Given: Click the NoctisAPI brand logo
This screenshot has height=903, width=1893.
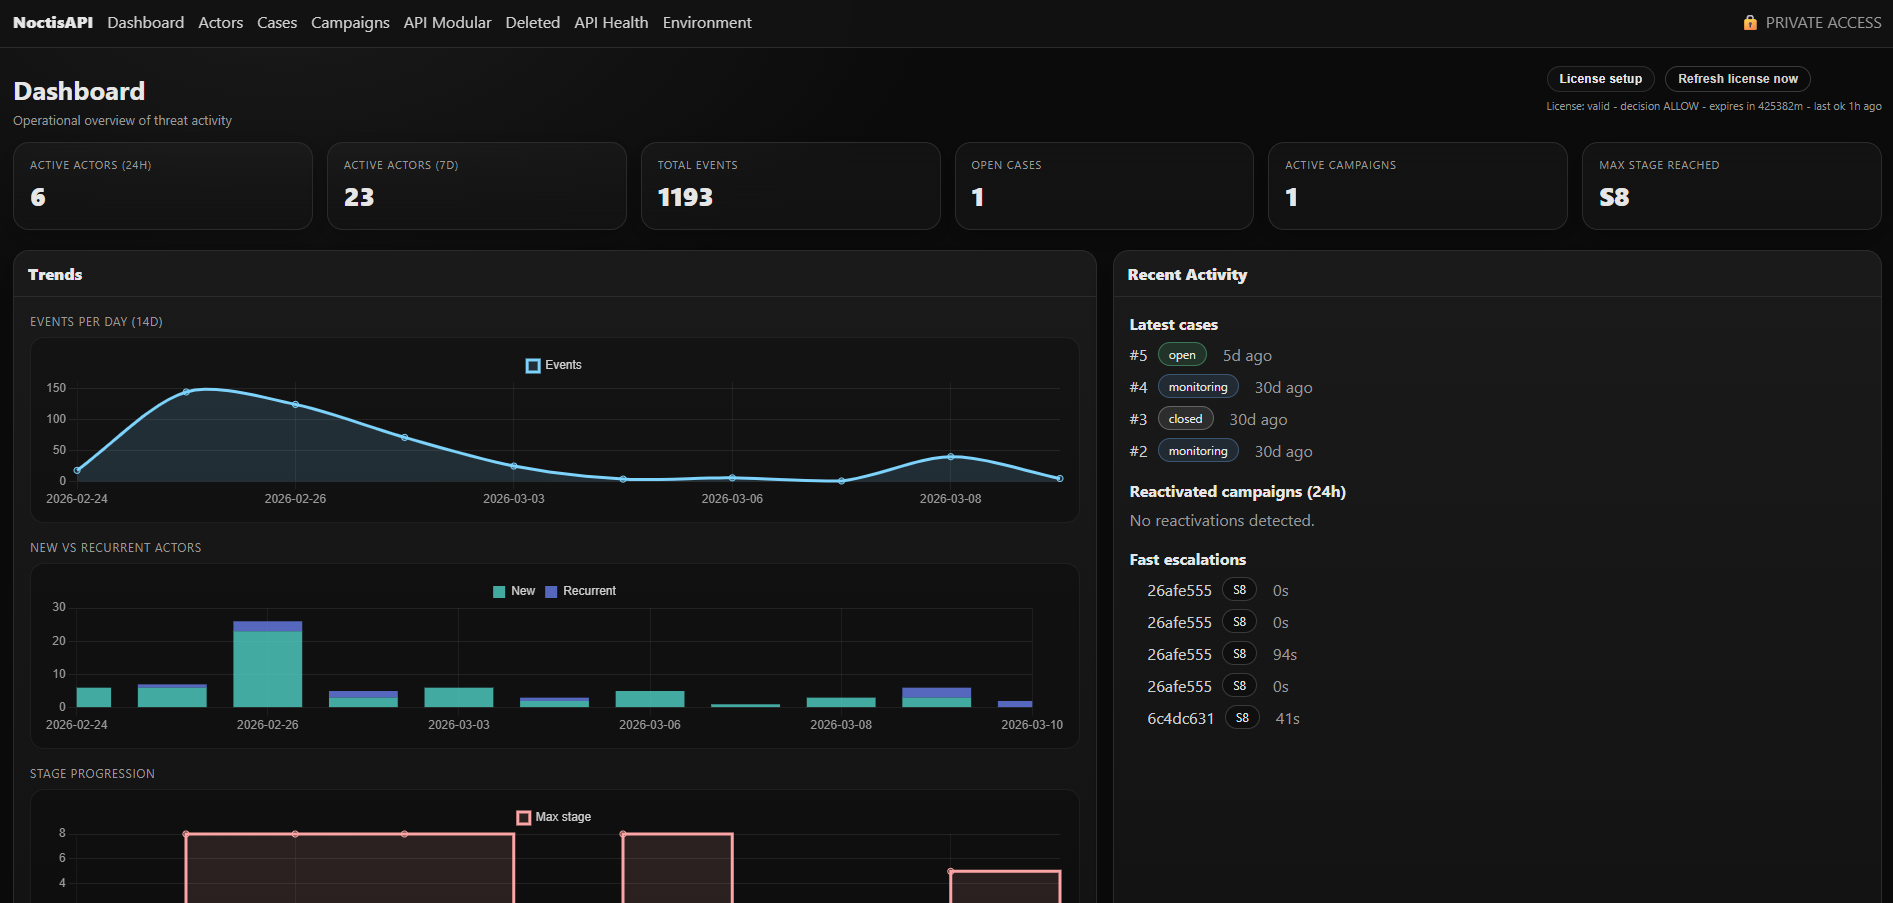Looking at the screenshot, I should (52, 22).
